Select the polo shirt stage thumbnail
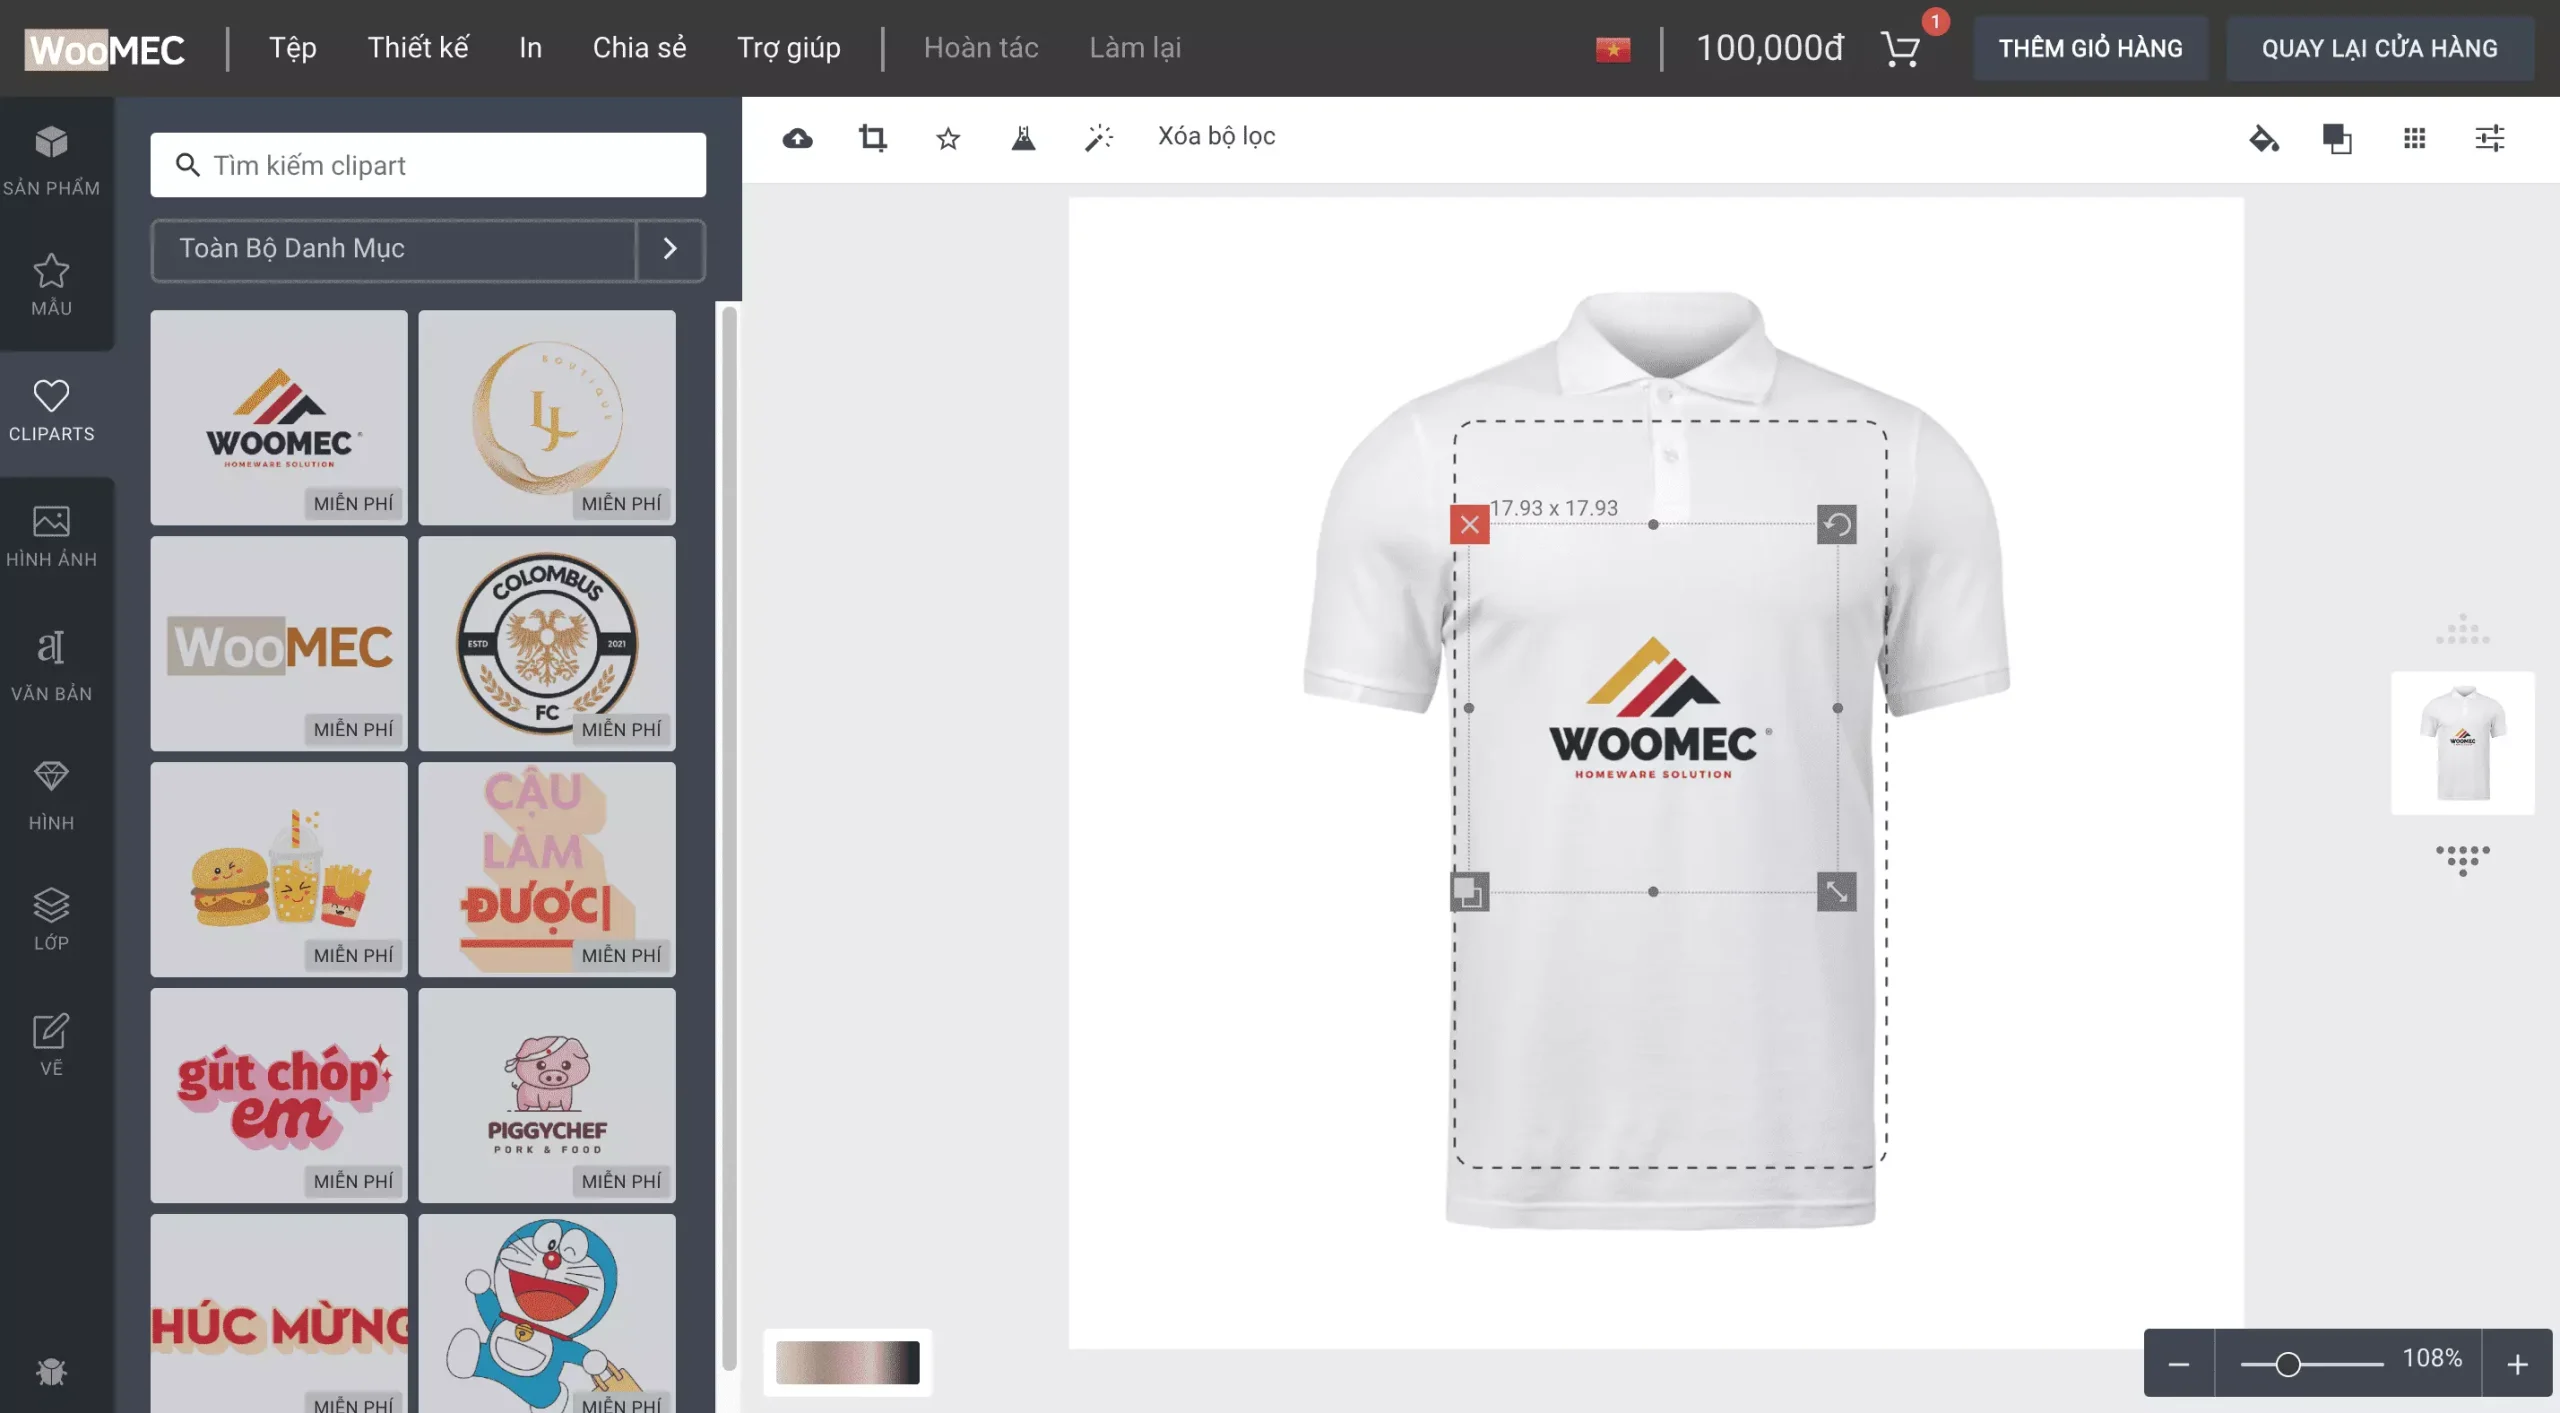The height and width of the screenshot is (1413, 2560). (x=2462, y=743)
